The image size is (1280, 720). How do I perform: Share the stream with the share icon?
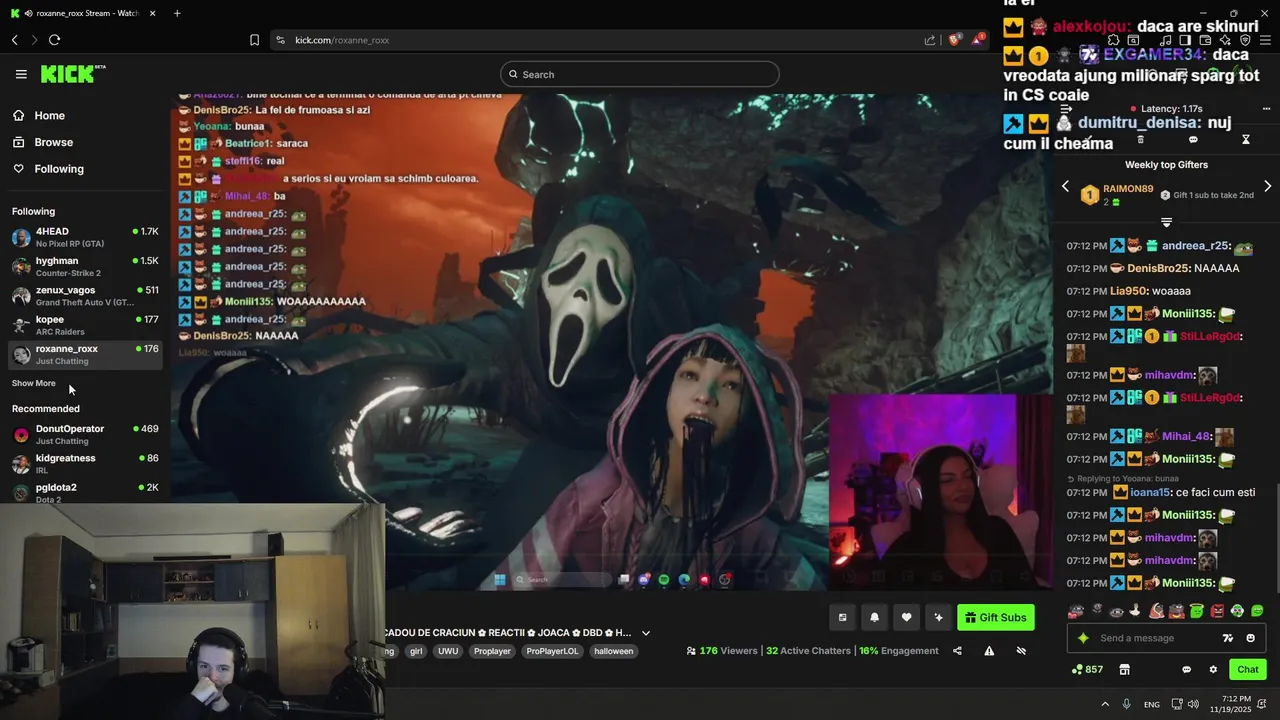click(957, 651)
